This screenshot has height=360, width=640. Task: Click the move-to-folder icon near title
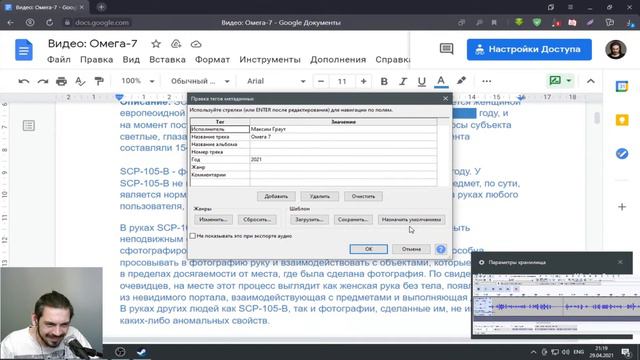[176, 44]
